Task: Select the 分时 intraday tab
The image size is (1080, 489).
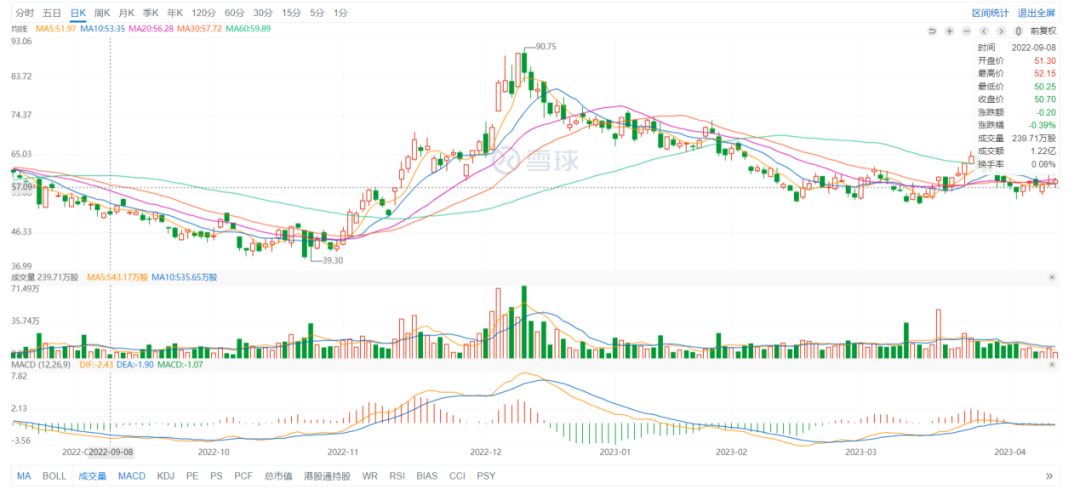Action: [24, 12]
